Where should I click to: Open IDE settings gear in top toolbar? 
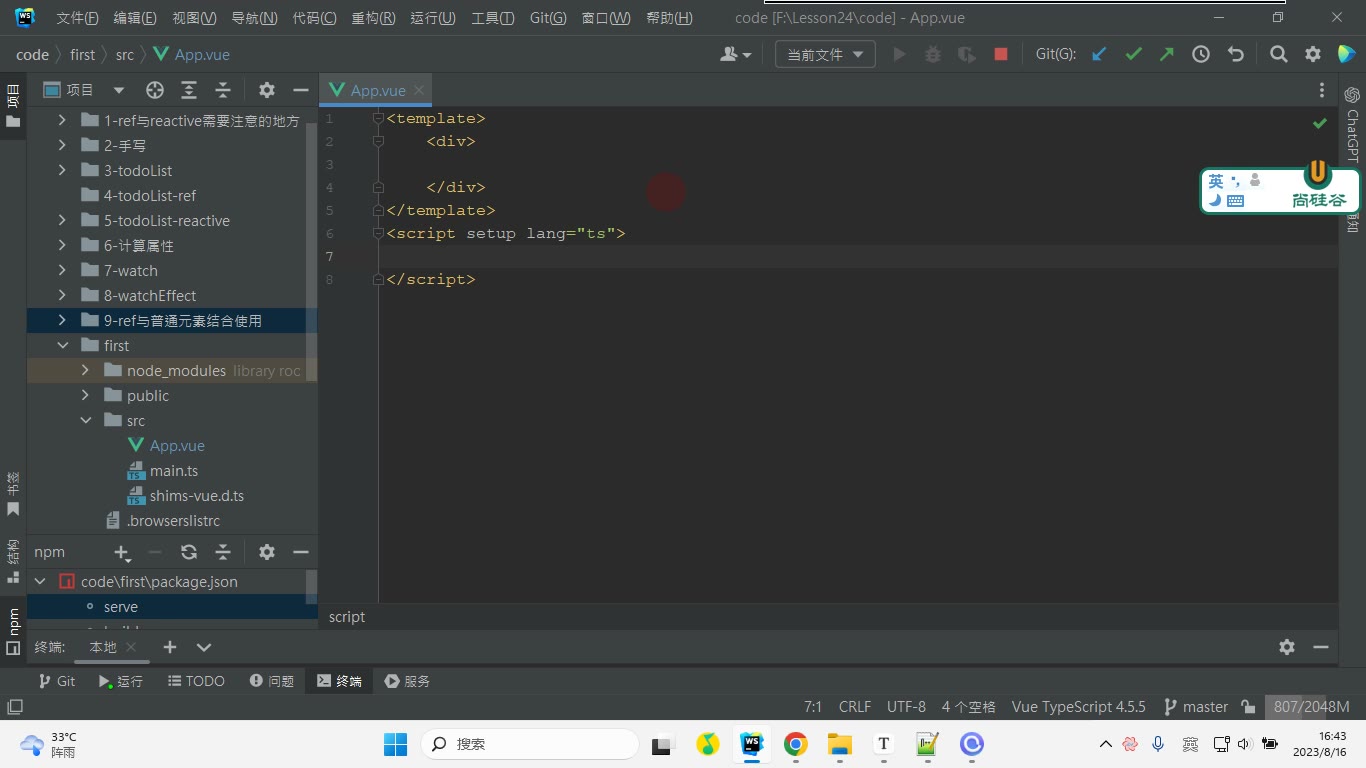click(x=1313, y=55)
